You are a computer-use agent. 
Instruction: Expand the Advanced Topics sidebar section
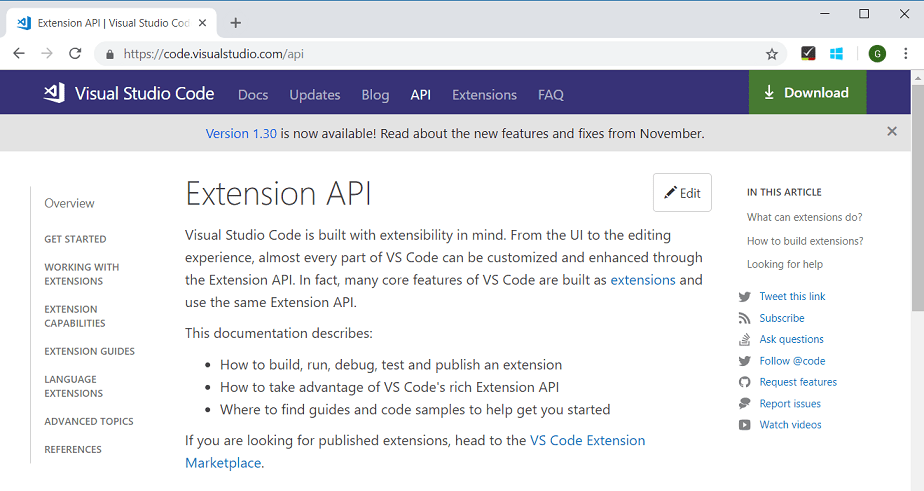coord(88,421)
